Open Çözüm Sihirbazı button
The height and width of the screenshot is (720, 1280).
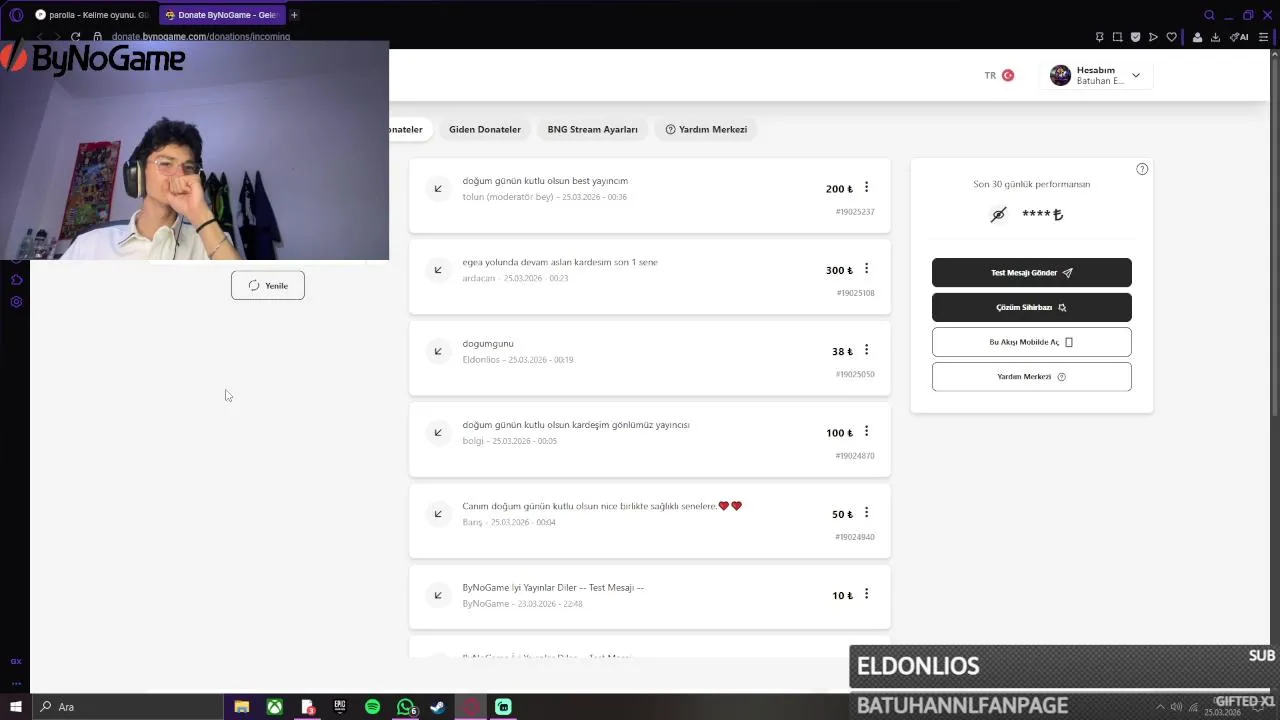pos(1032,307)
